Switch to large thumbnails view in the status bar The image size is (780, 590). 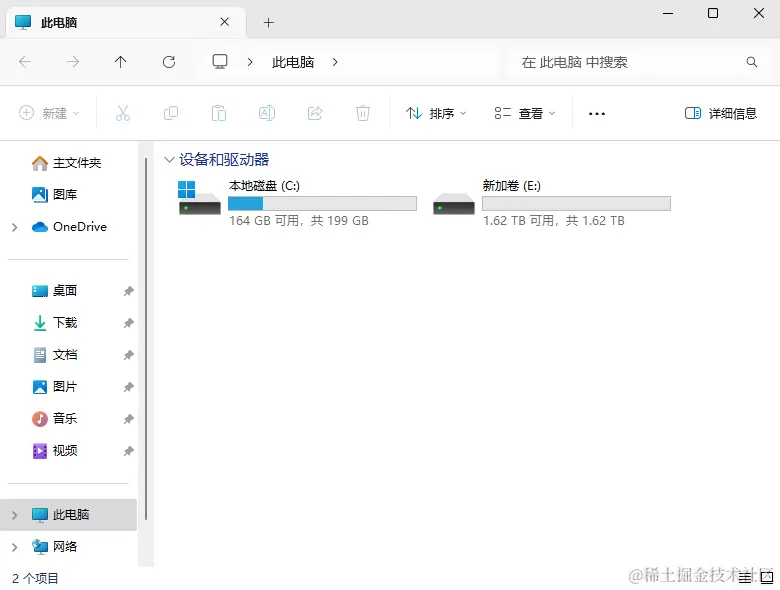(x=767, y=578)
